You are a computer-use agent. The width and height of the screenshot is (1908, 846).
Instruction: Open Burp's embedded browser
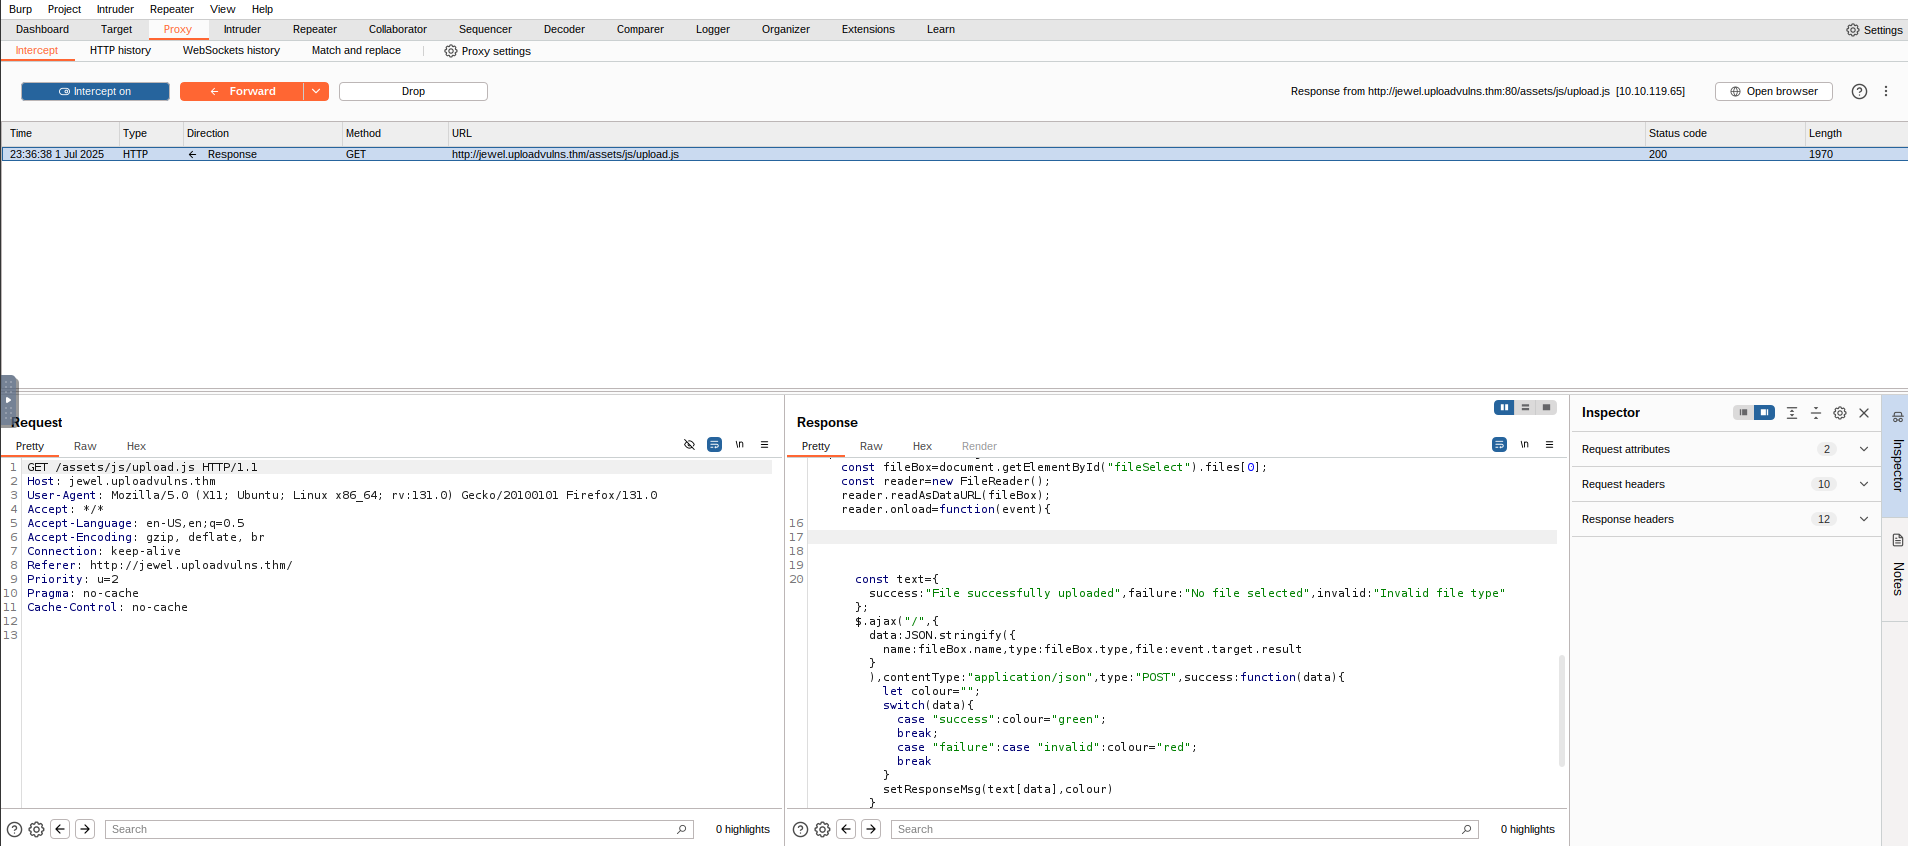(1773, 91)
